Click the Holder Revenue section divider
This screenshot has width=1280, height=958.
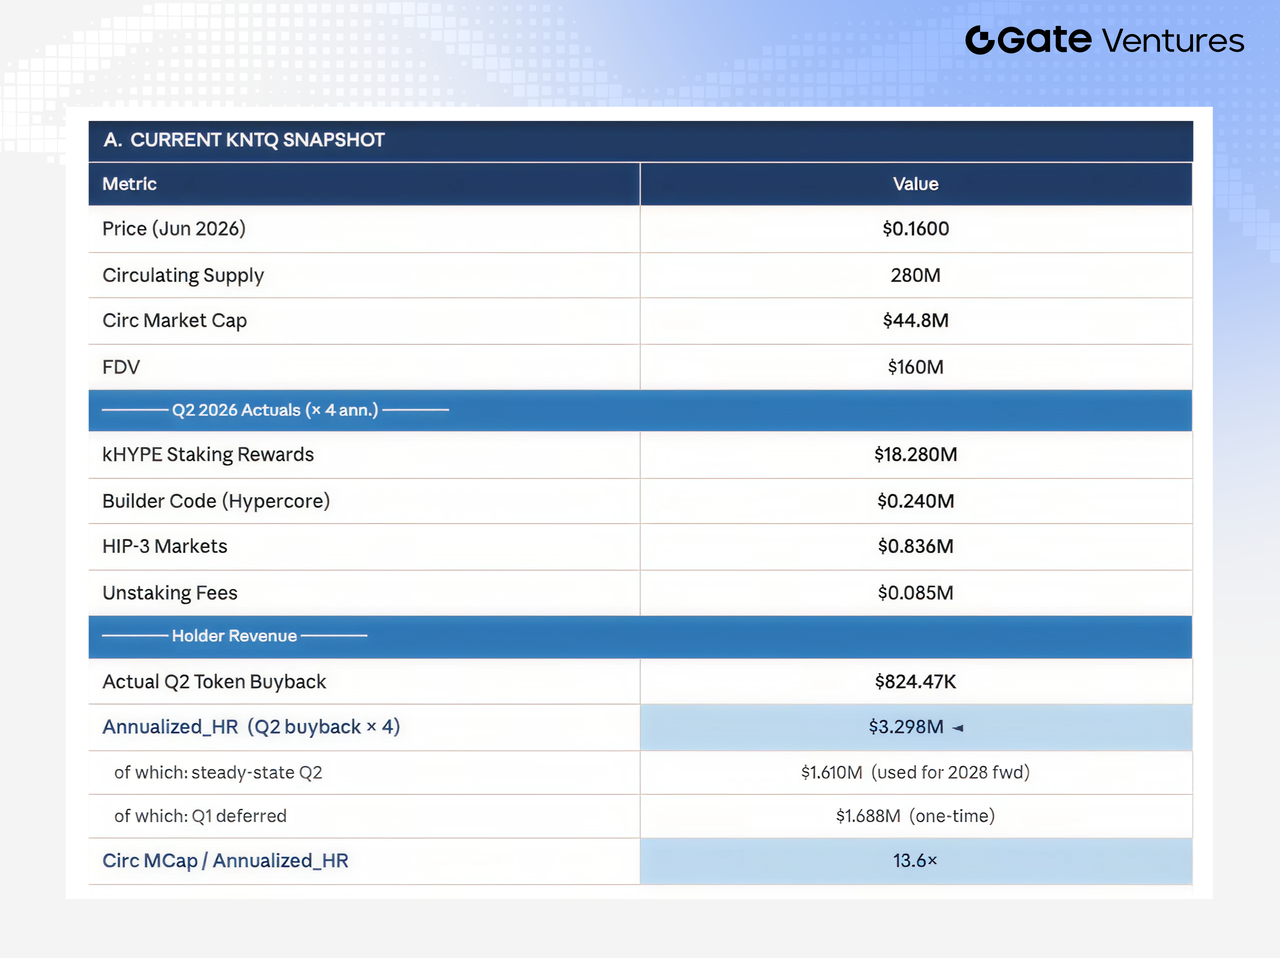tap(641, 636)
